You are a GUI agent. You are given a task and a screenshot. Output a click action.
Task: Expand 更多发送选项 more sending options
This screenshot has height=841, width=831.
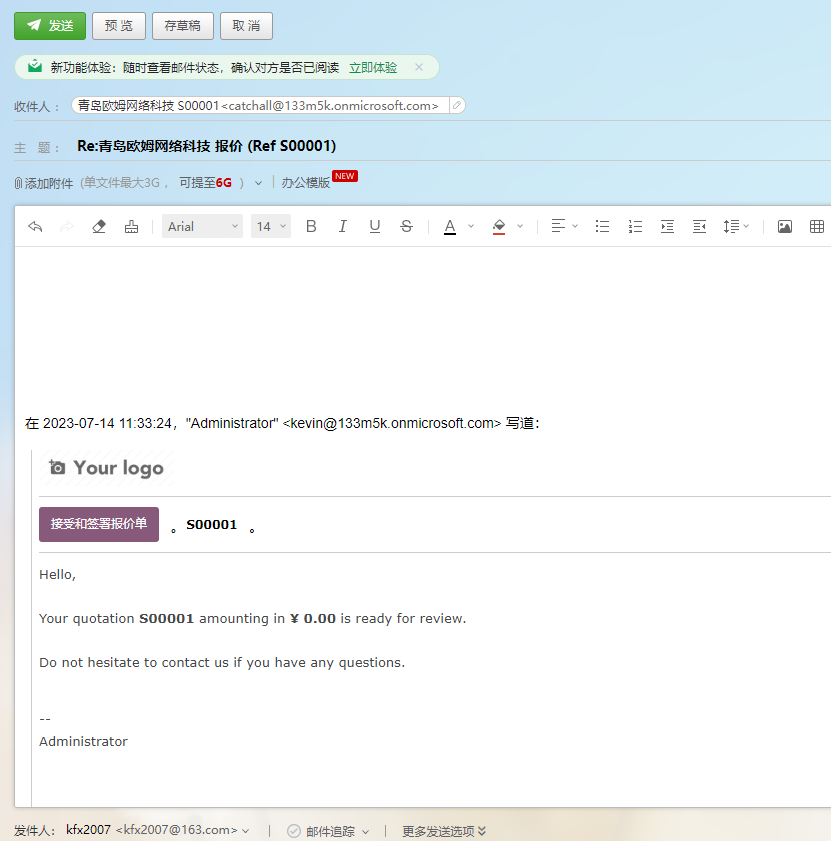click(x=444, y=831)
